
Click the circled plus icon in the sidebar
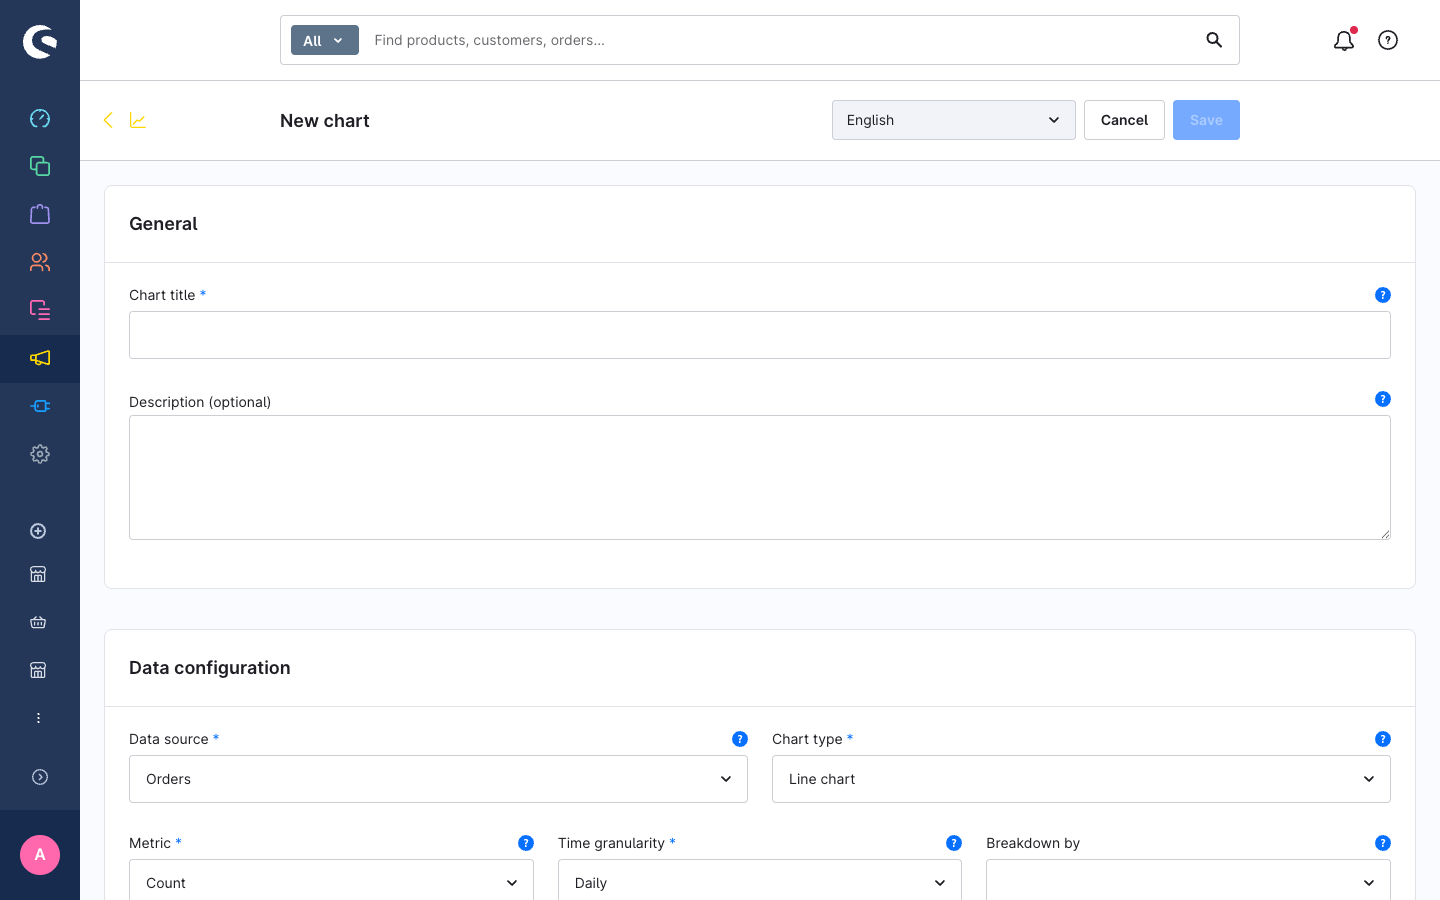coord(38,531)
